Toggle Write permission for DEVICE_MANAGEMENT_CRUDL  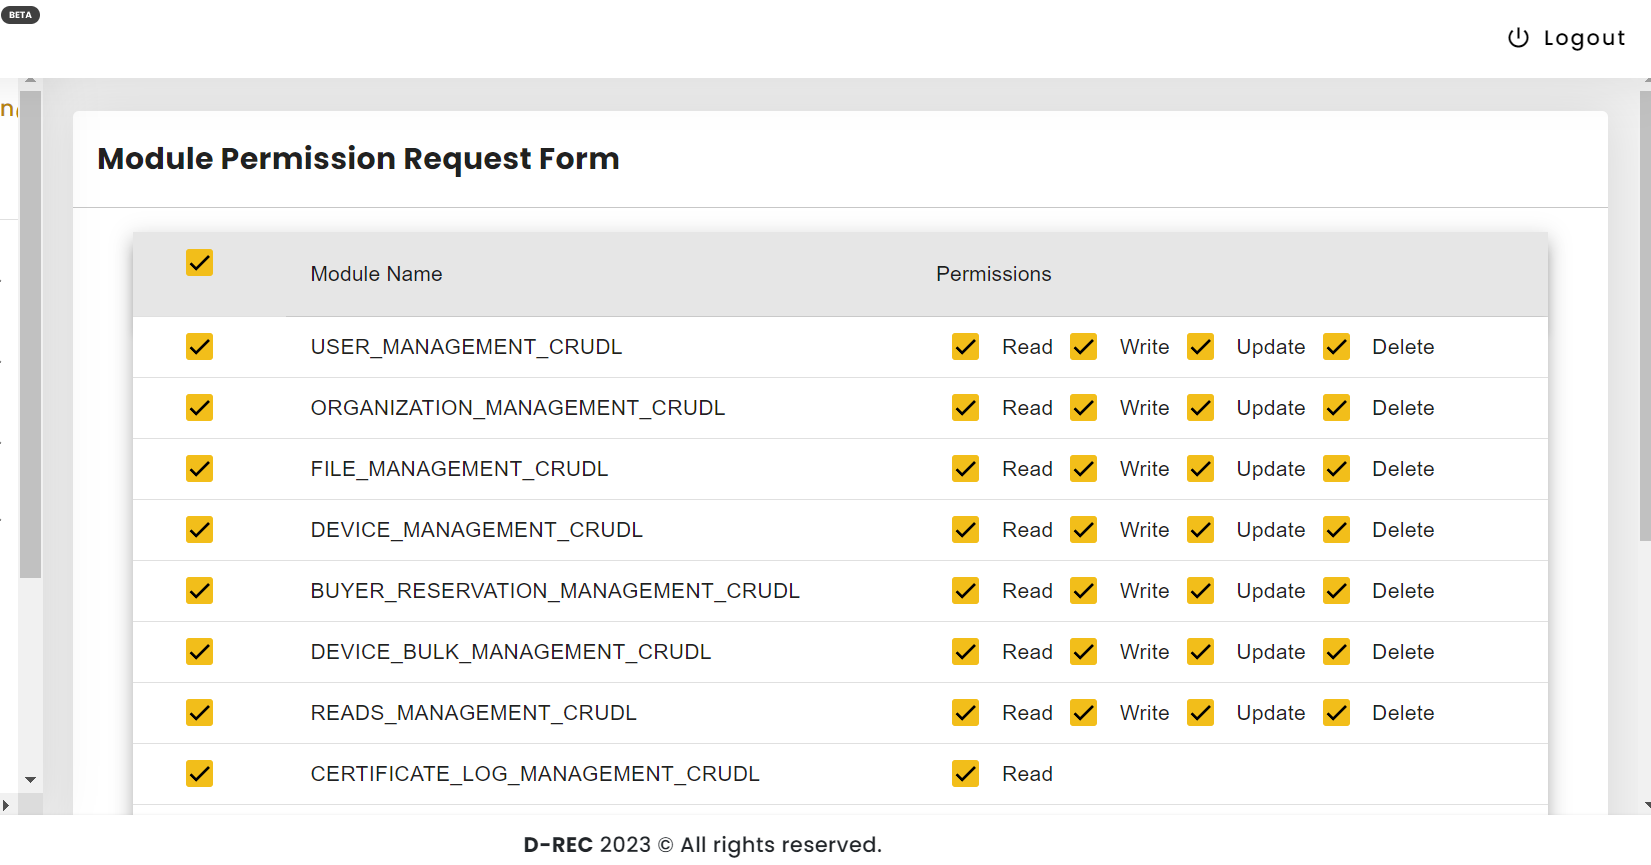1083,530
